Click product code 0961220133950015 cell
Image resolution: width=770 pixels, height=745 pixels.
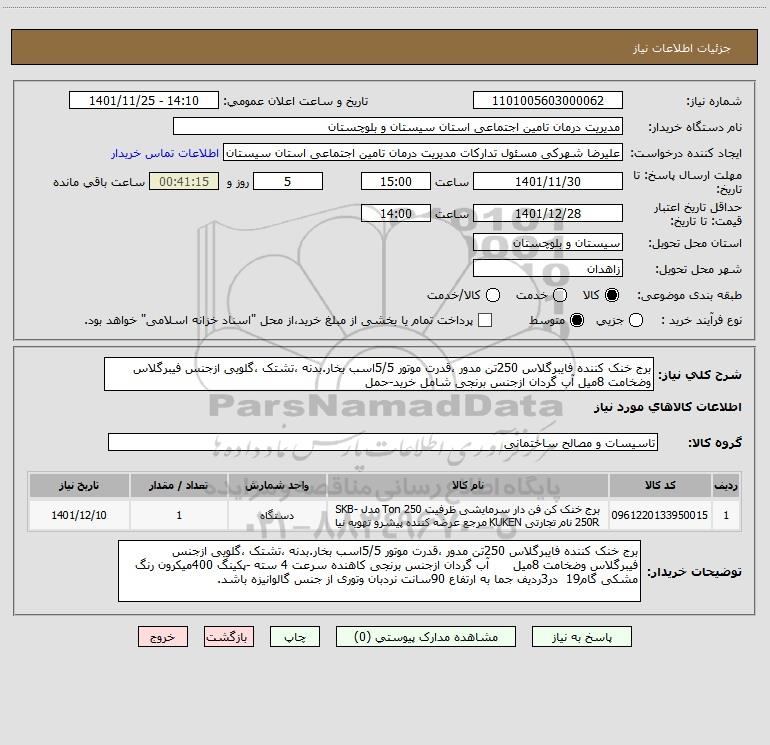coord(660,515)
